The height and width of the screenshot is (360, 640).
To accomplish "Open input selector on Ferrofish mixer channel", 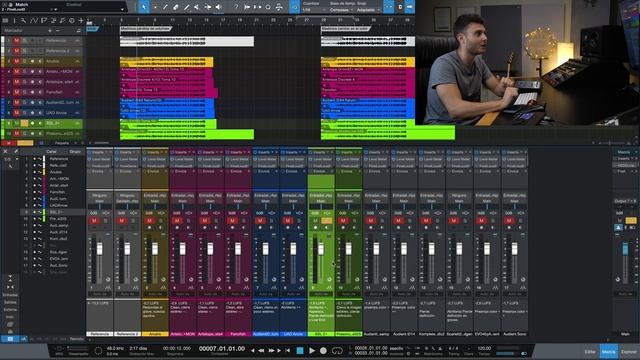I will (x=238, y=196).
